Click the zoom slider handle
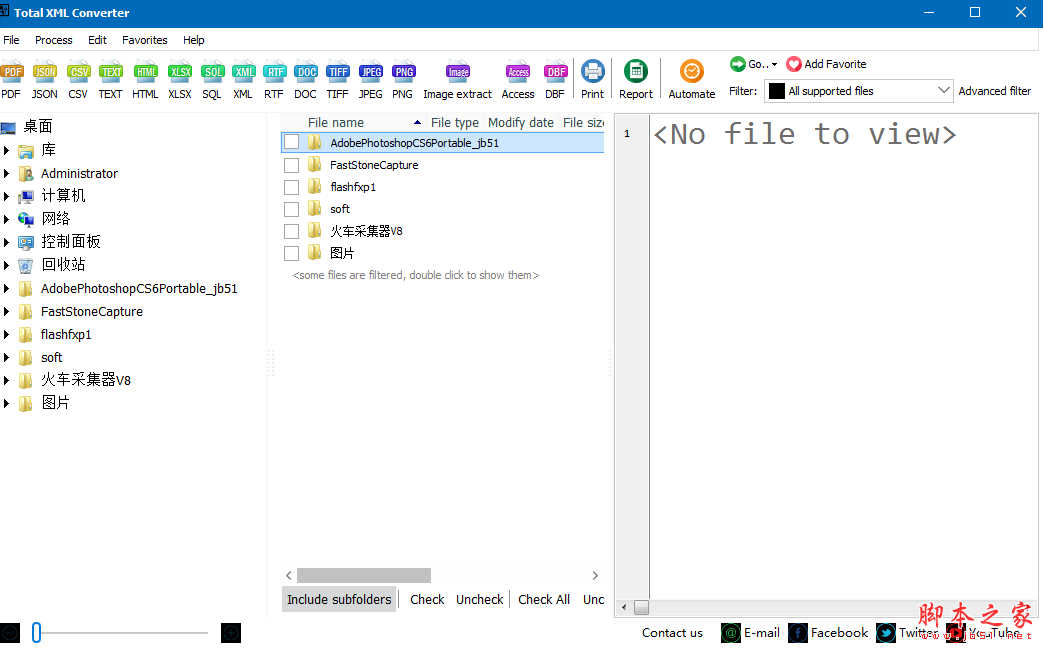Viewport: 1044px width, 648px height. pyautogui.click(x=37, y=633)
